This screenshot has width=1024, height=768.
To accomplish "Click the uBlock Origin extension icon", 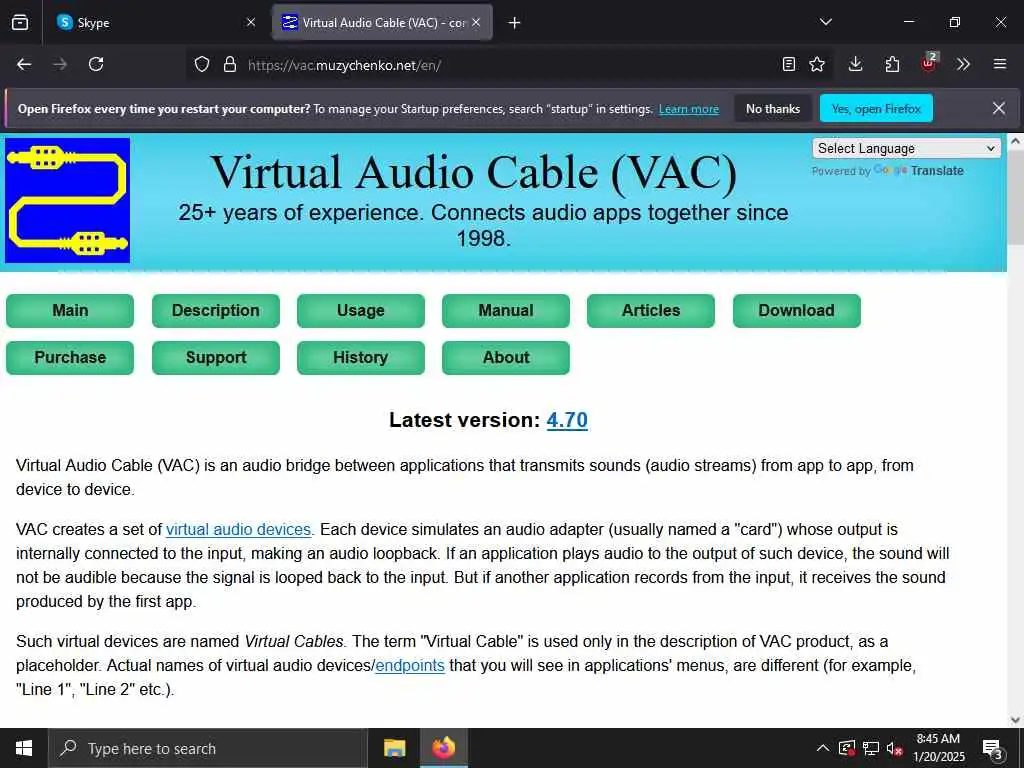I will click(x=929, y=63).
